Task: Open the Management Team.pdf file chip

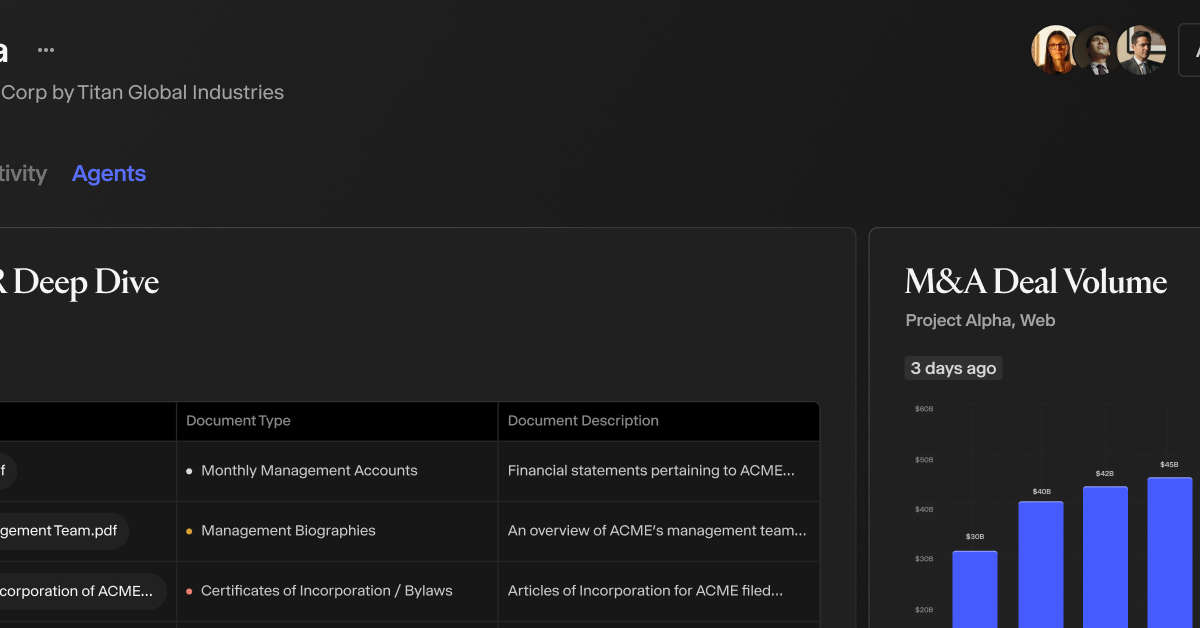Action: tap(62, 531)
